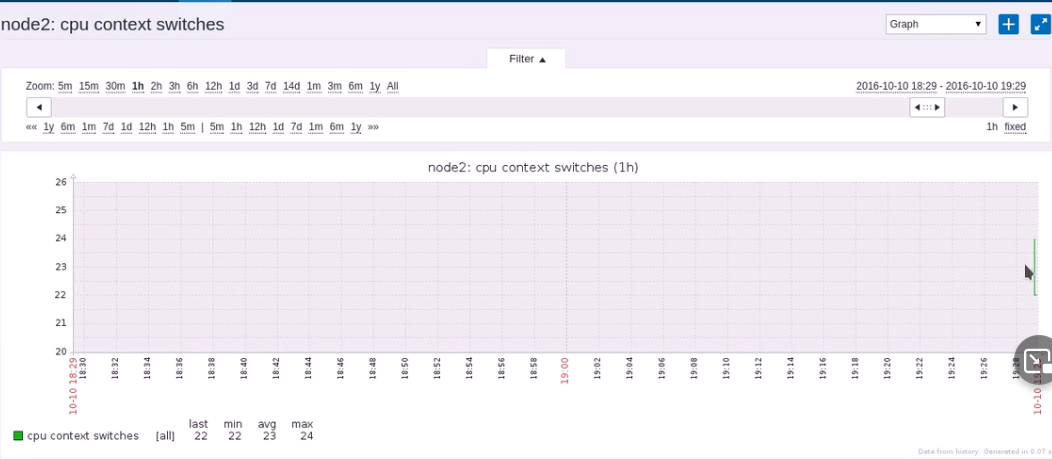
Task: Click the 18:30 time axis label
Action: click(x=83, y=368)
